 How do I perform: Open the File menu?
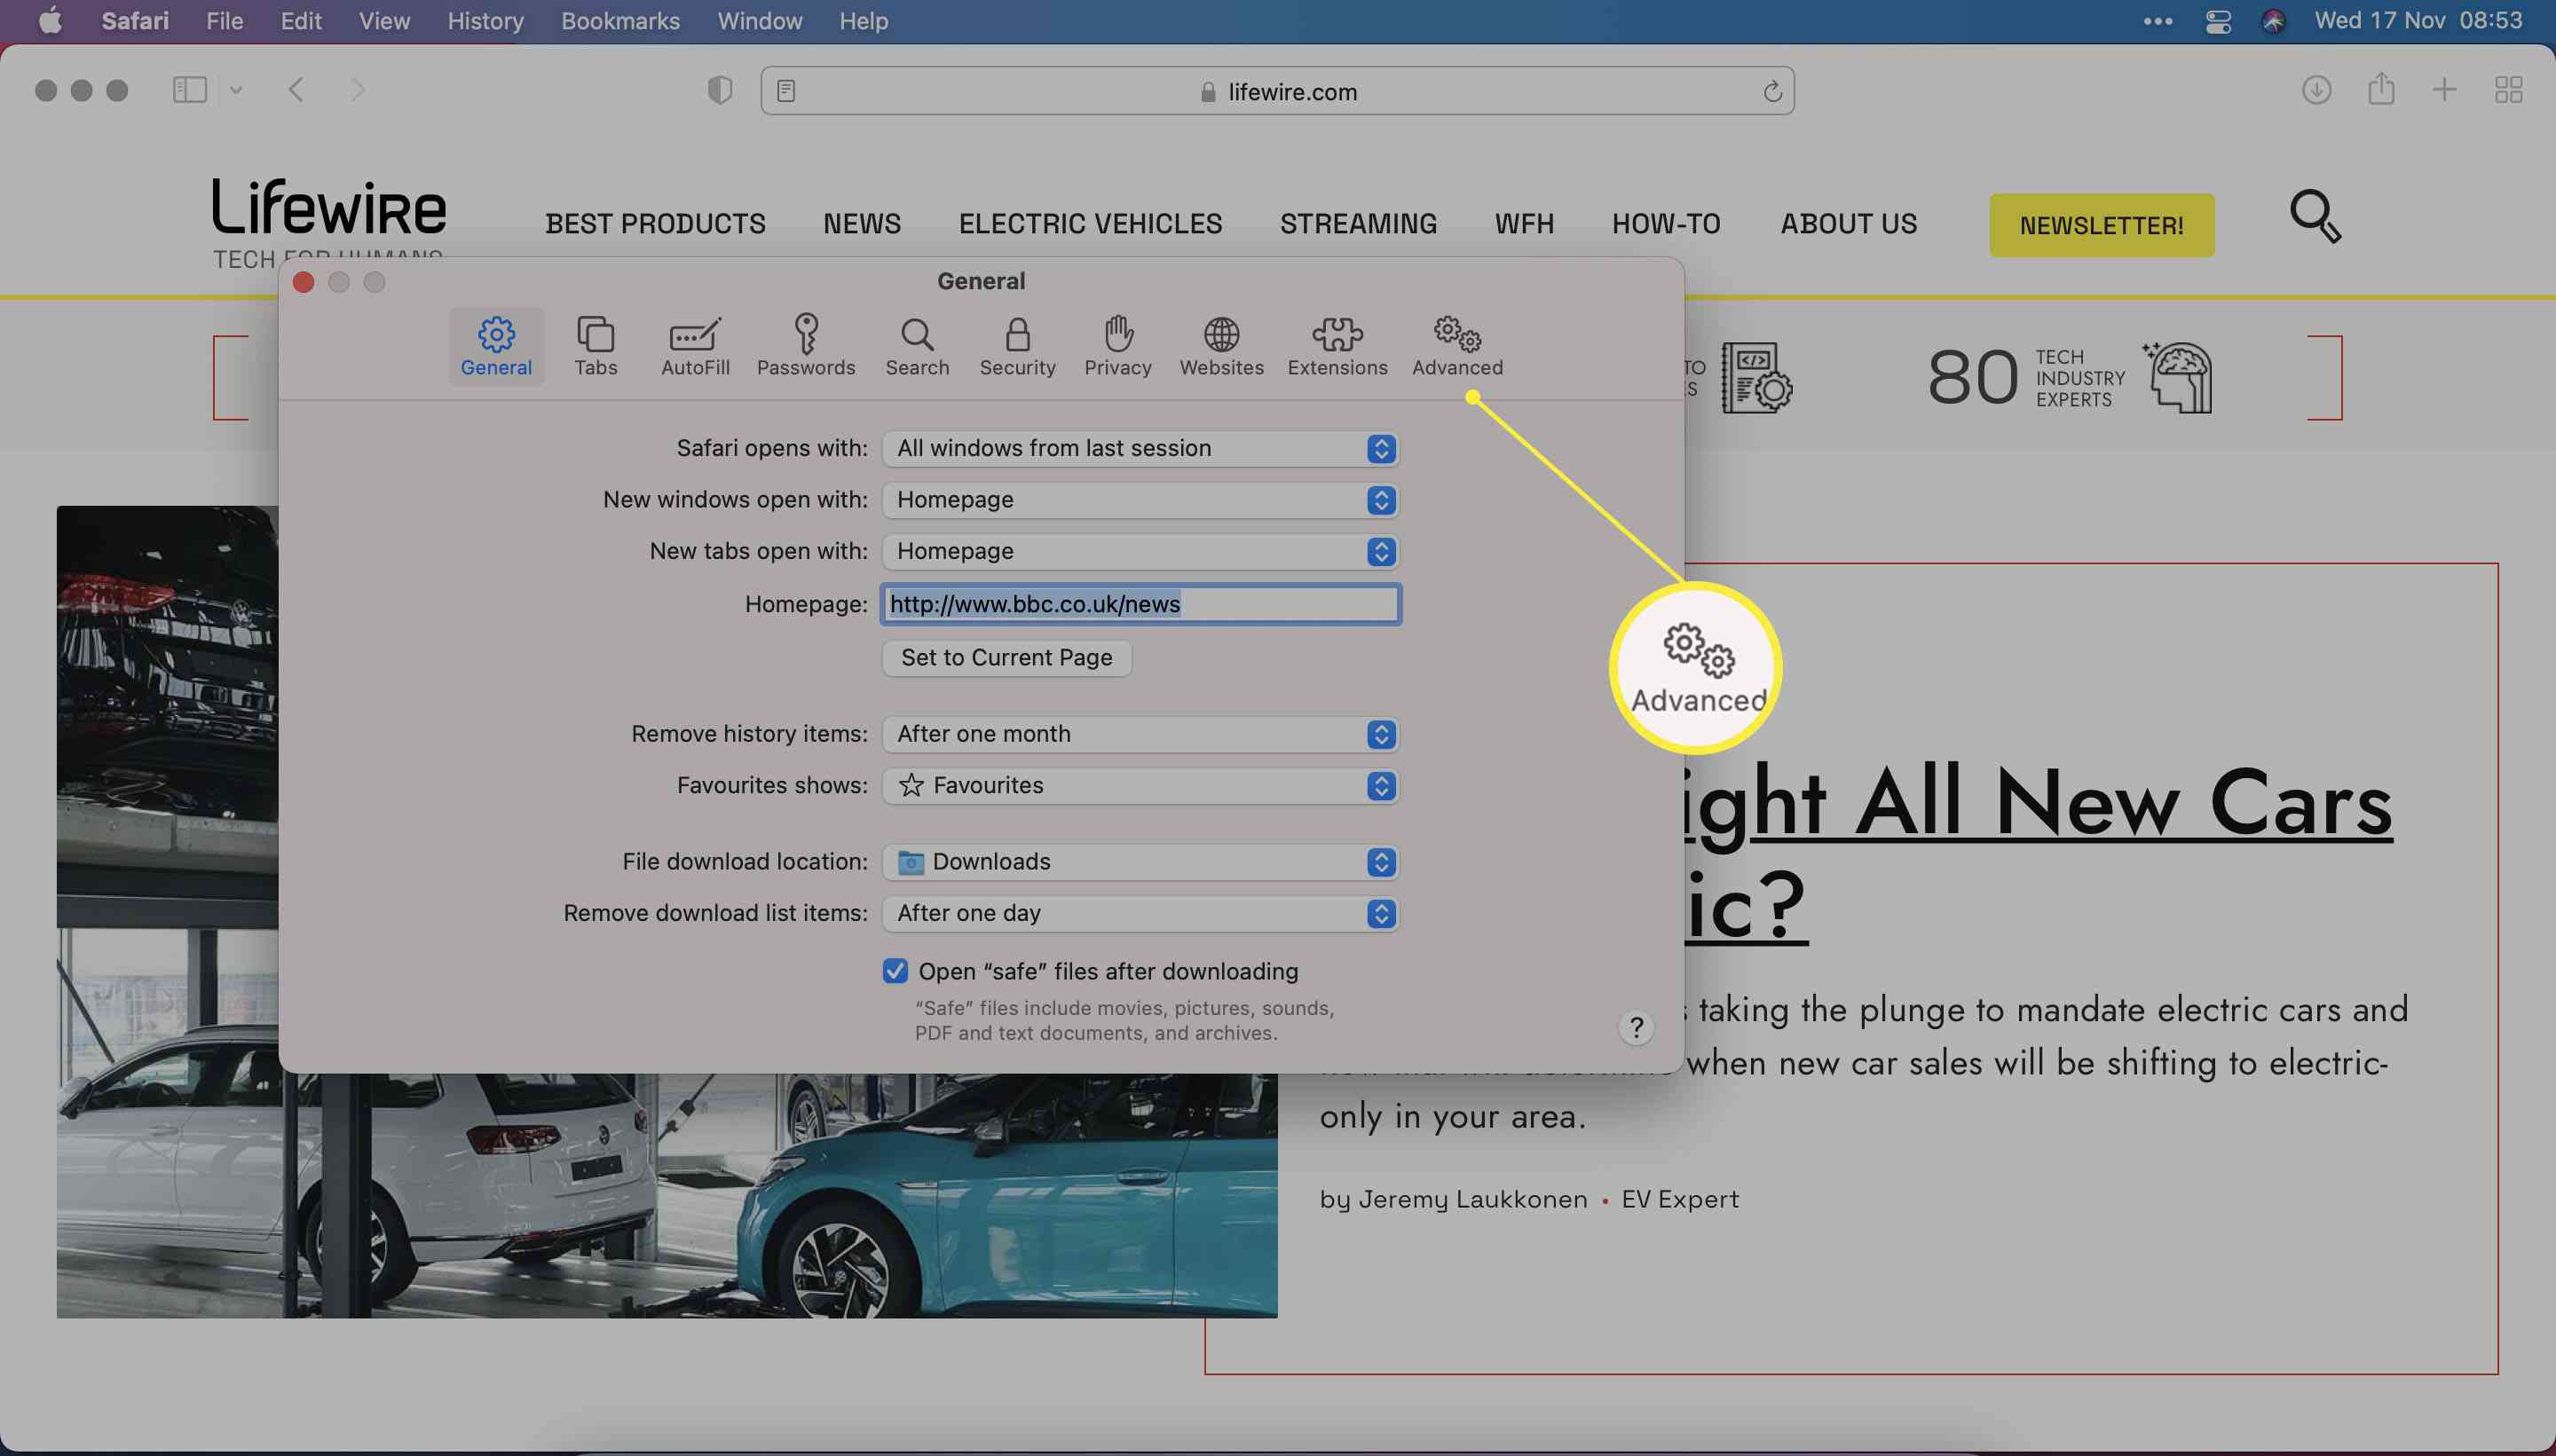(224, 21)
